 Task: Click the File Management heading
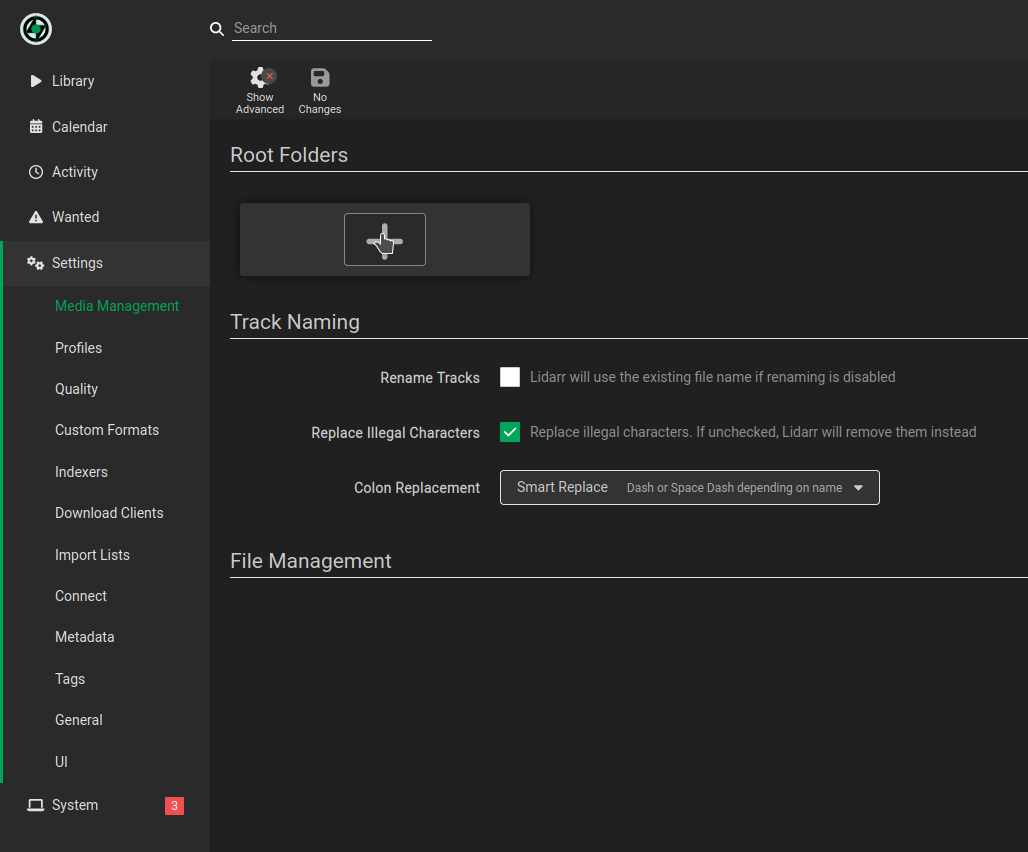[311, 561]
